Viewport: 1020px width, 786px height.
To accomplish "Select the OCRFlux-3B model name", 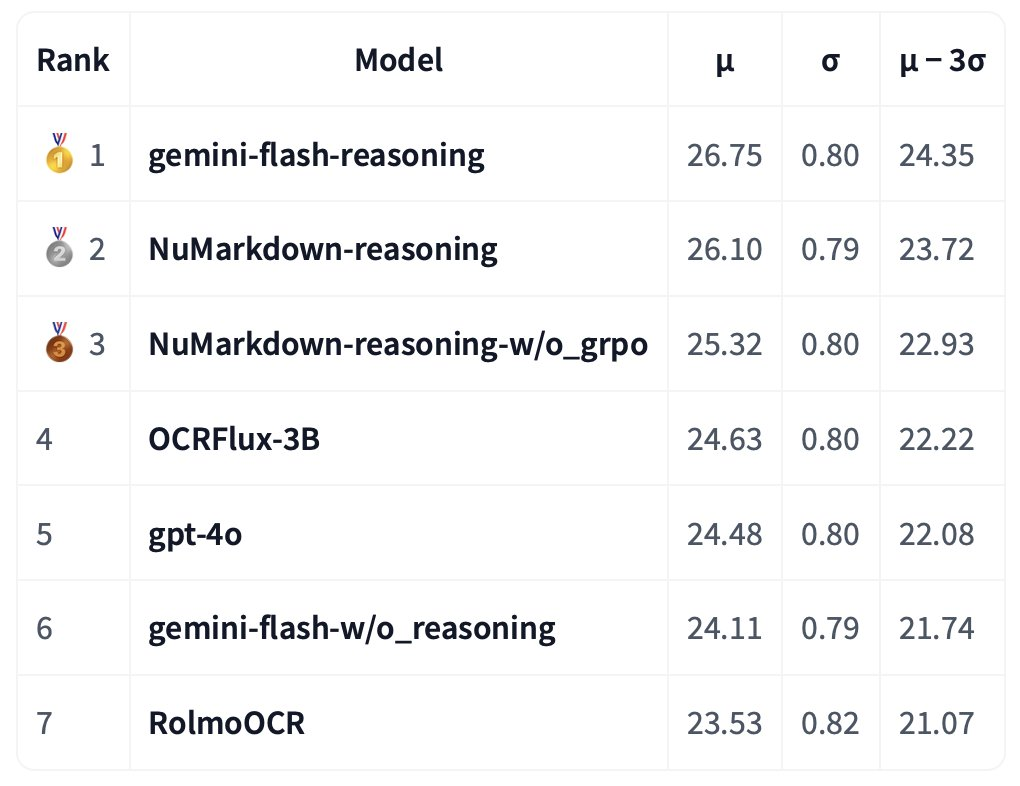I will (x=234, y=438).
